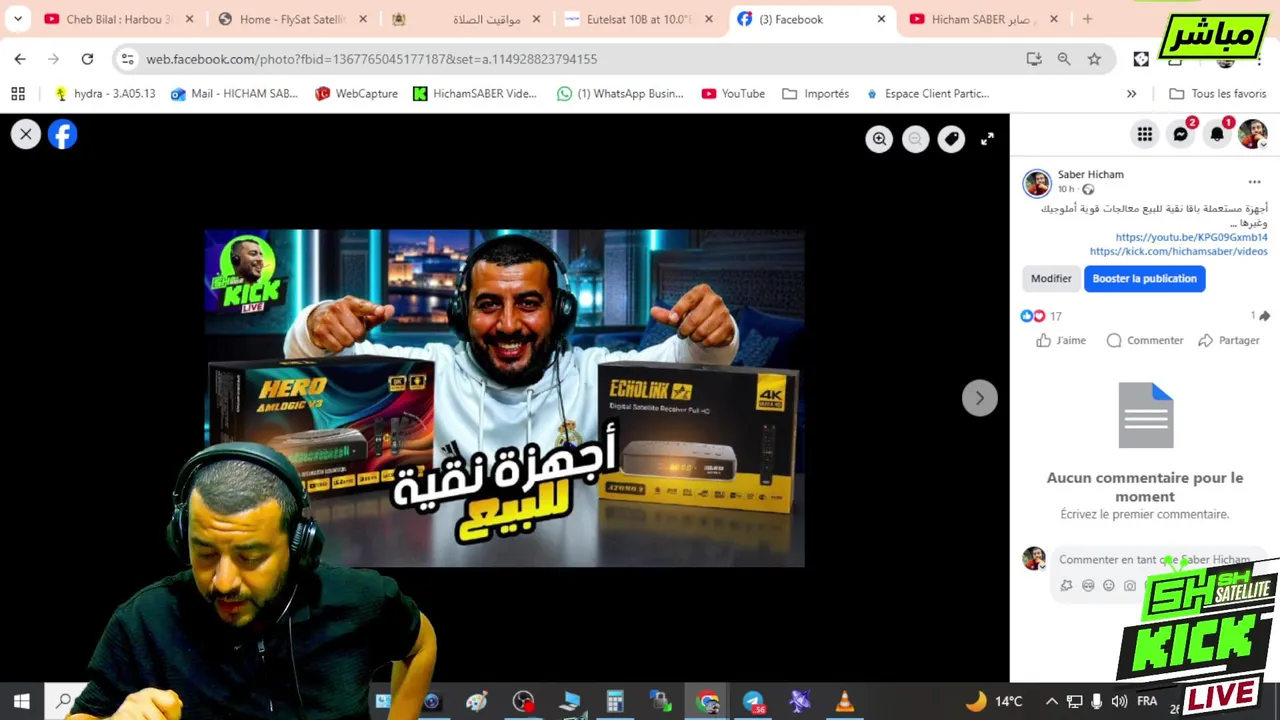Open the Saber Hicham profile name link
This screenshot has width=1280, height=720.
click(1090, 174)
